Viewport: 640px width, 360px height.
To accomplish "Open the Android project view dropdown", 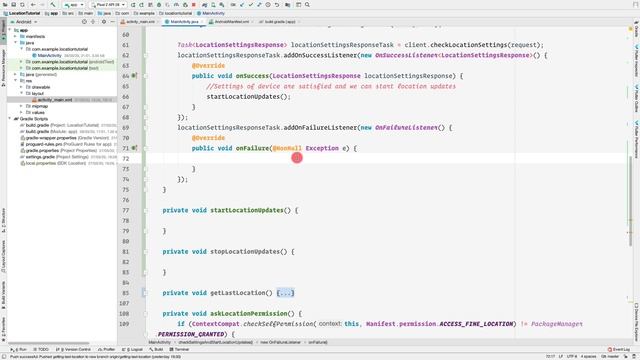I will point(24,22).
